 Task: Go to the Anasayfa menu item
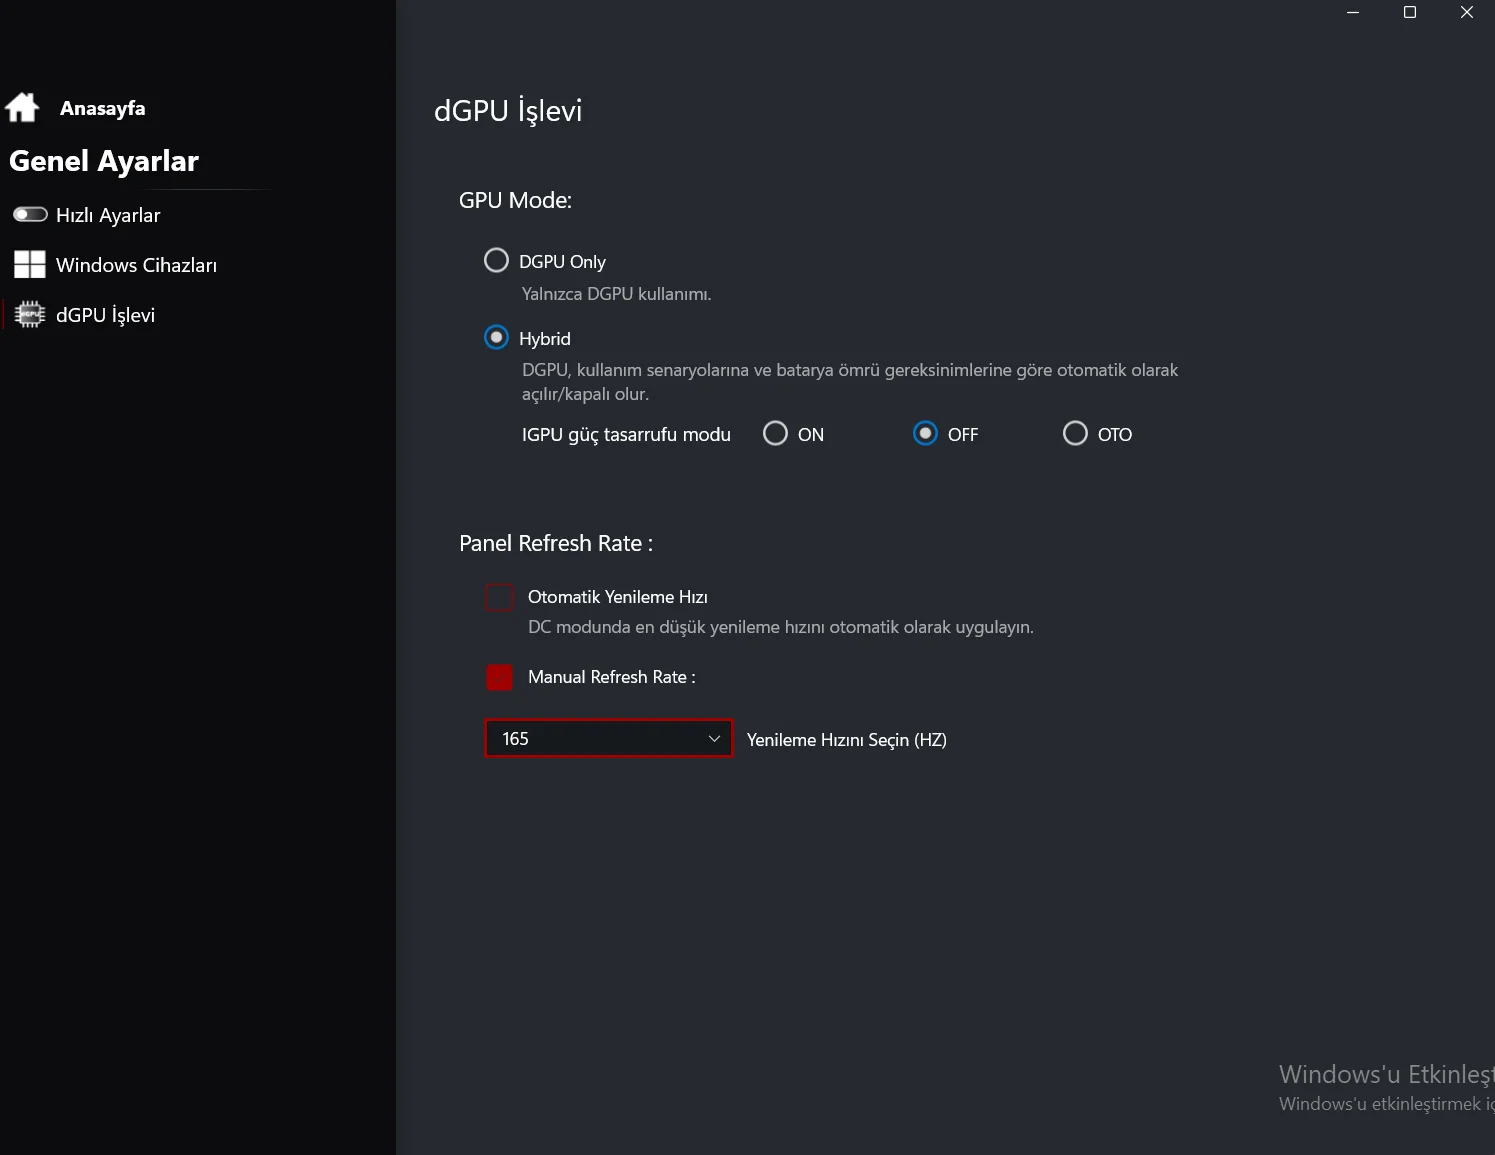[x=102, y=108]
